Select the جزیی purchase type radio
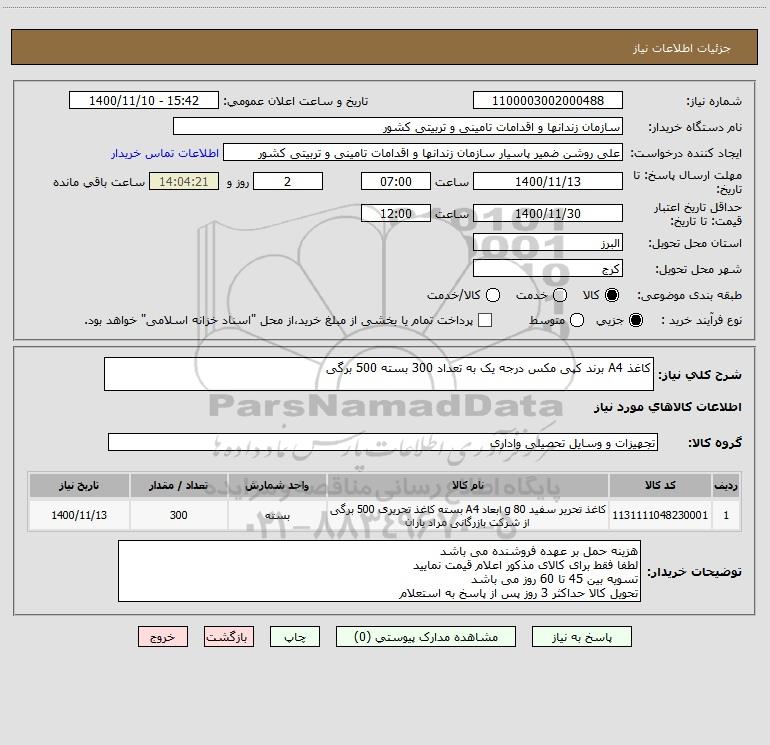The image size is (770, 745). pos(635,320)
